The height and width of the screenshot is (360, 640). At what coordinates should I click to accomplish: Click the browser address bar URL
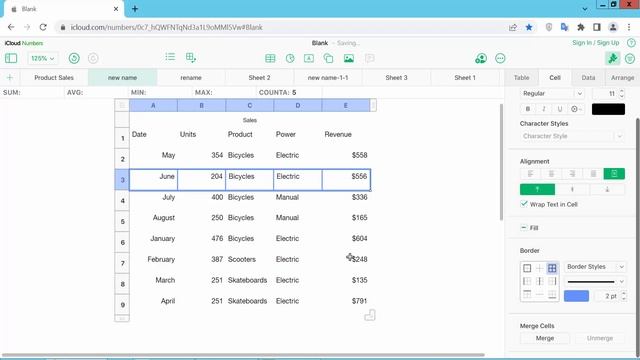click(167, 27)
